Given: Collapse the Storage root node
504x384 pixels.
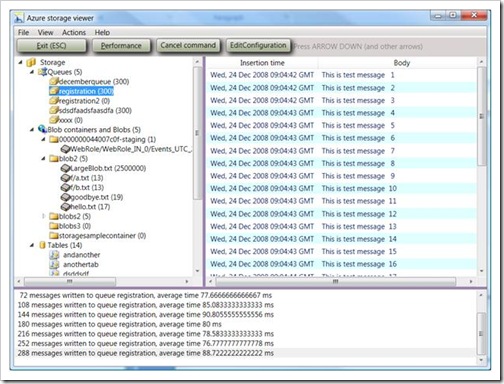Looking at the screenshot, I should [x=21, y=62].
